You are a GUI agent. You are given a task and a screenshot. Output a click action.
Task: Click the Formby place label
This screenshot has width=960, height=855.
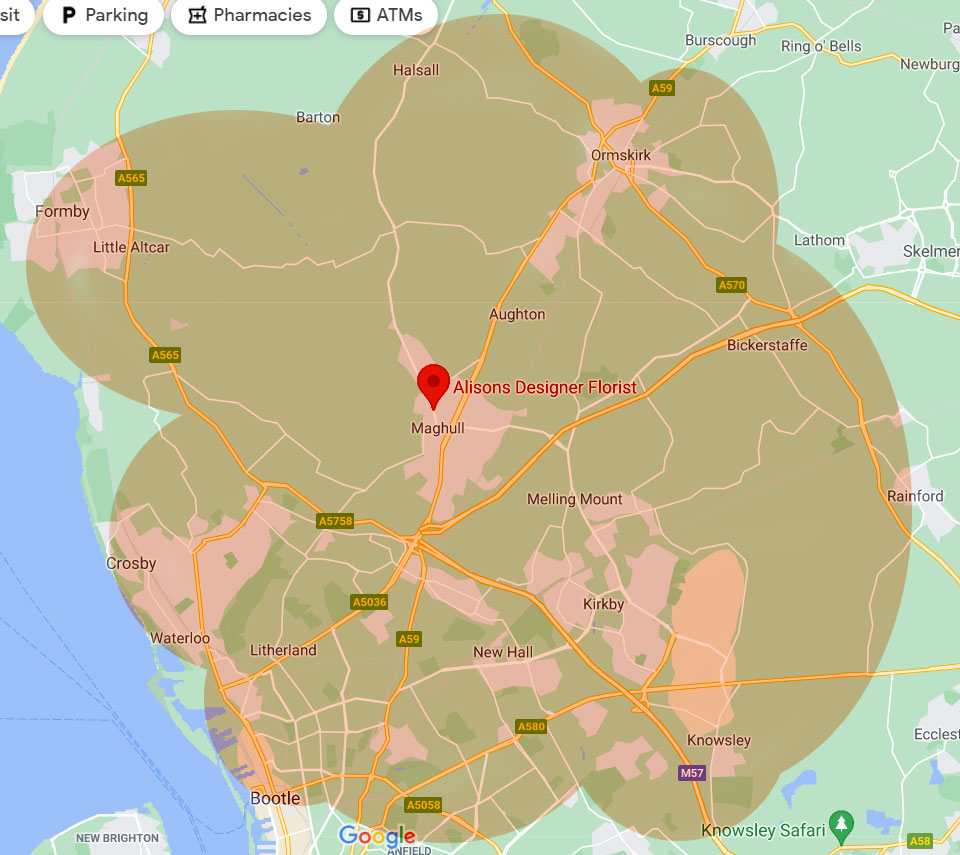click(x=62, y=212)
